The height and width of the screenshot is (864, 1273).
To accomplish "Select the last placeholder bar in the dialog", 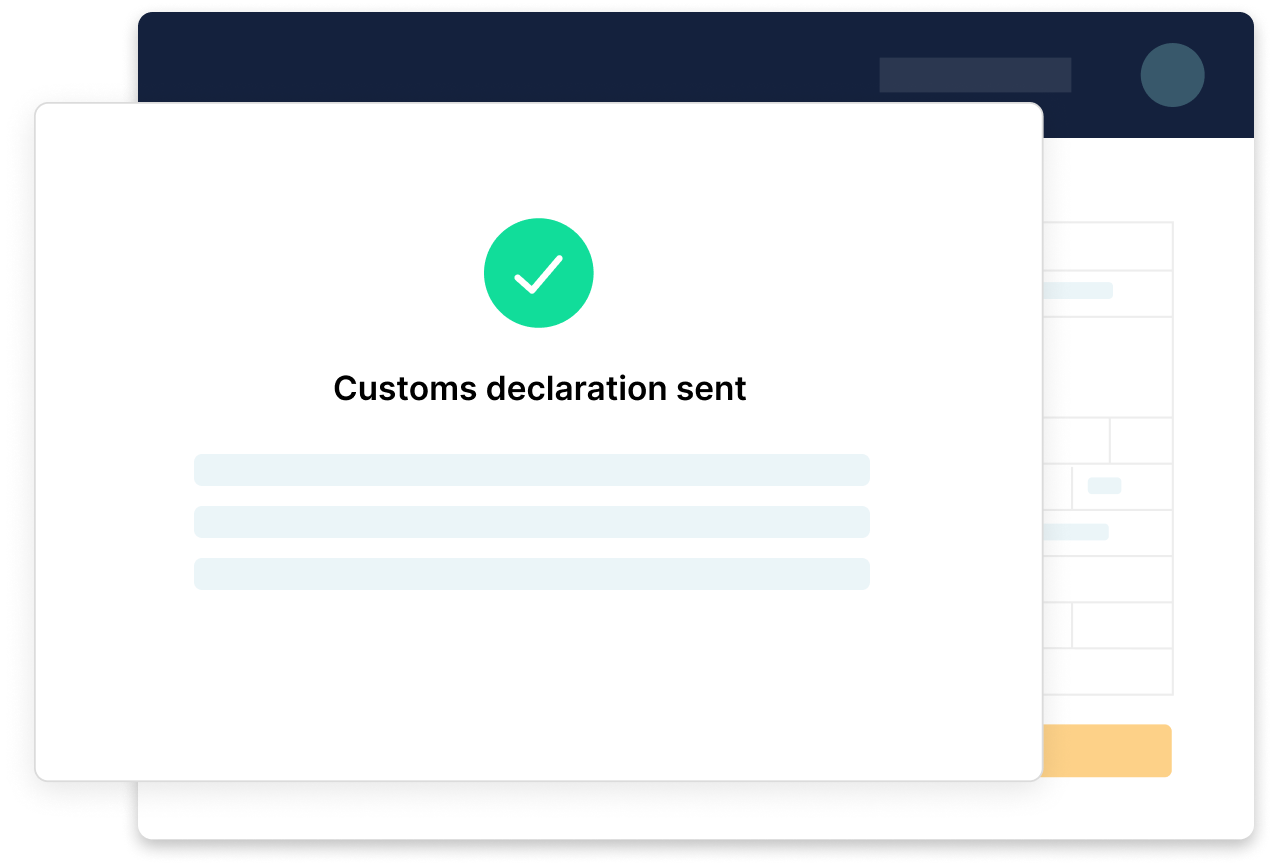I will (x=531, y=574).
